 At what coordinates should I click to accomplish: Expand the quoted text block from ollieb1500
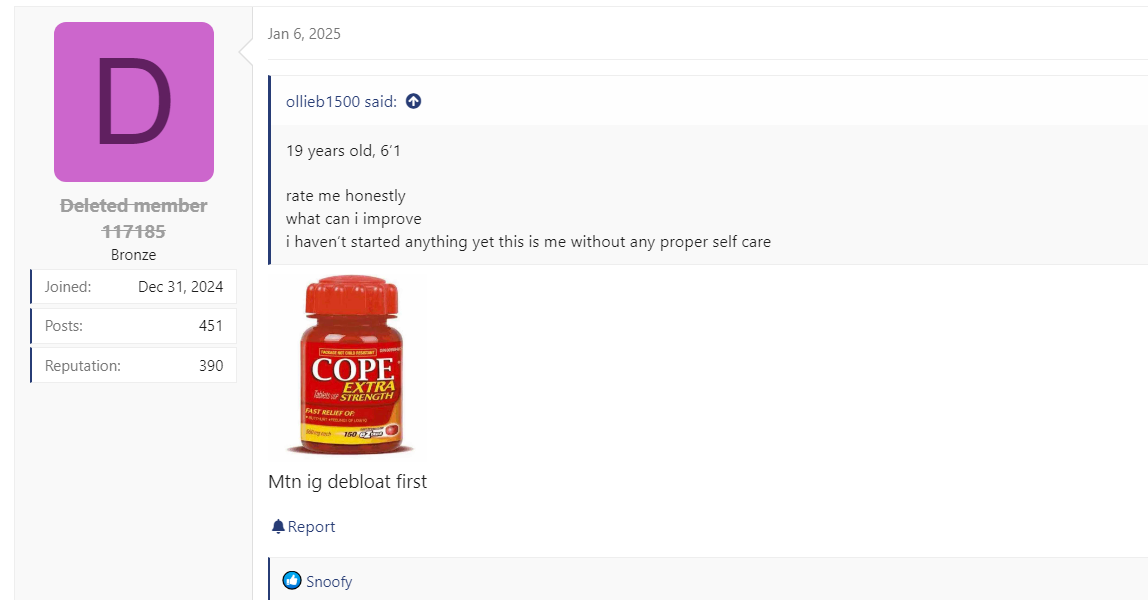click(709, 195)
